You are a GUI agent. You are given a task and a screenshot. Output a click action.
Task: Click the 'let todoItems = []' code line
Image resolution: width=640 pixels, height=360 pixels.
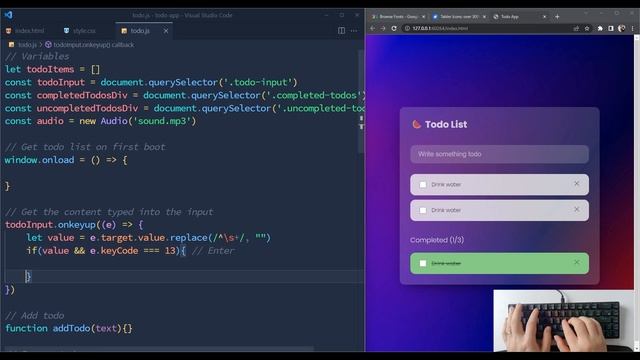(x=52, y=69)
